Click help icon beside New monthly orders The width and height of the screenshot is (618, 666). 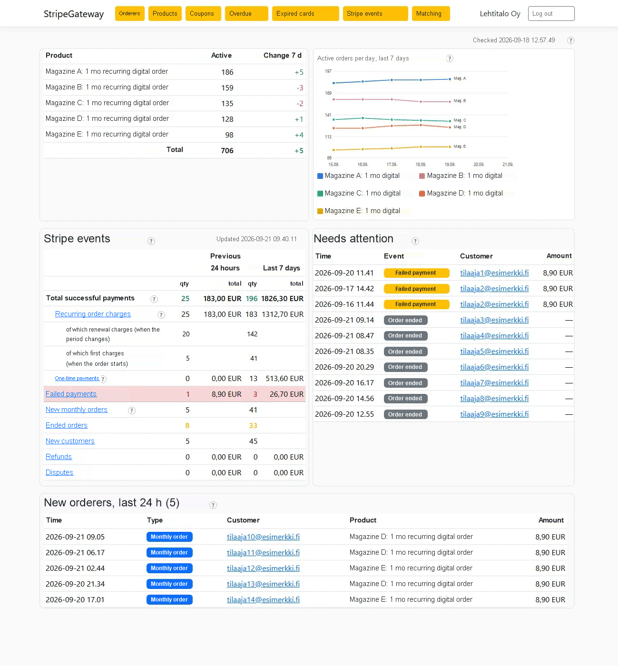[x=132, y=410]
